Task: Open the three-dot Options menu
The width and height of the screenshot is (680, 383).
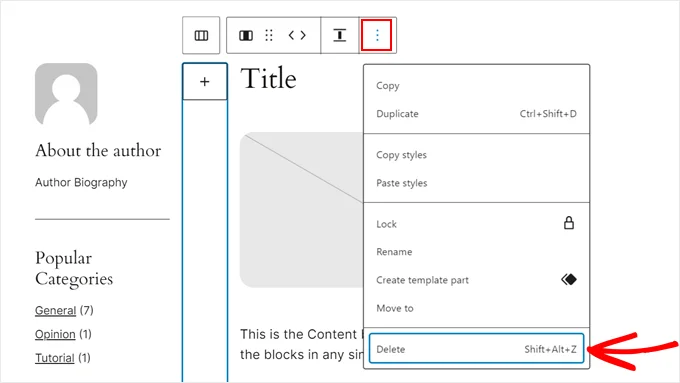Action: 377,35
